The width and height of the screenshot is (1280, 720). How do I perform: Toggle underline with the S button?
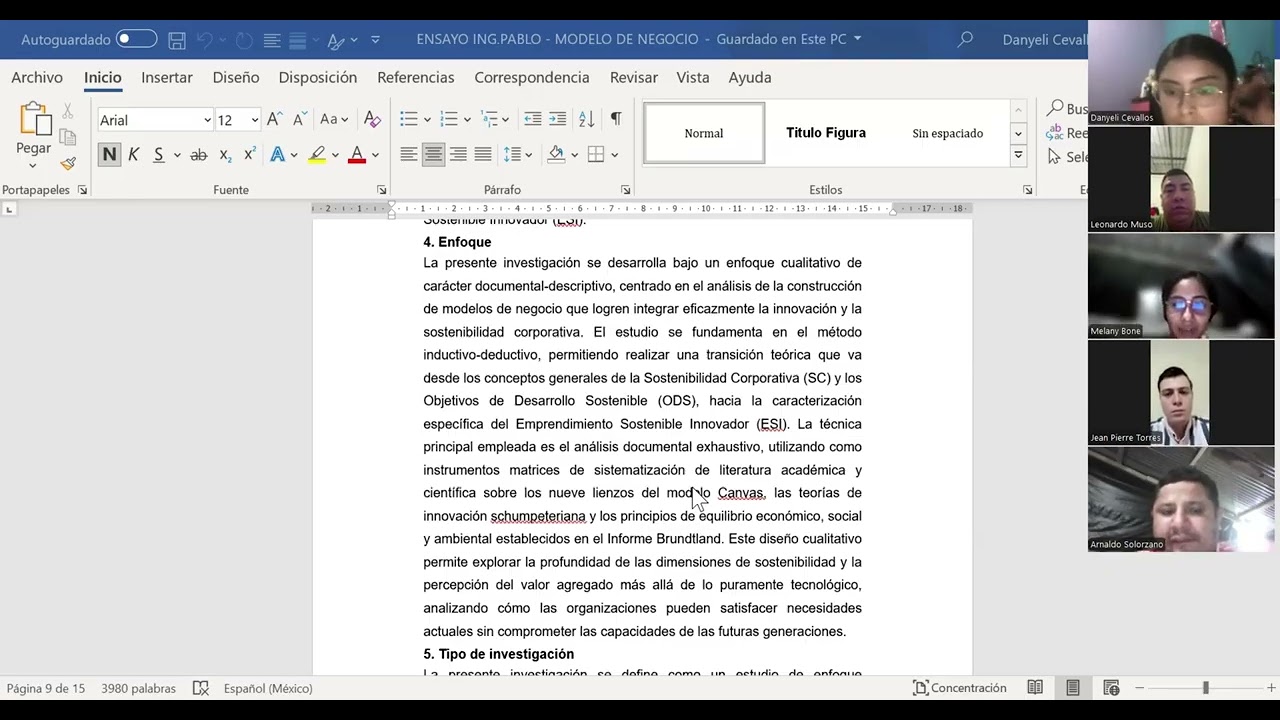point(158,154)
